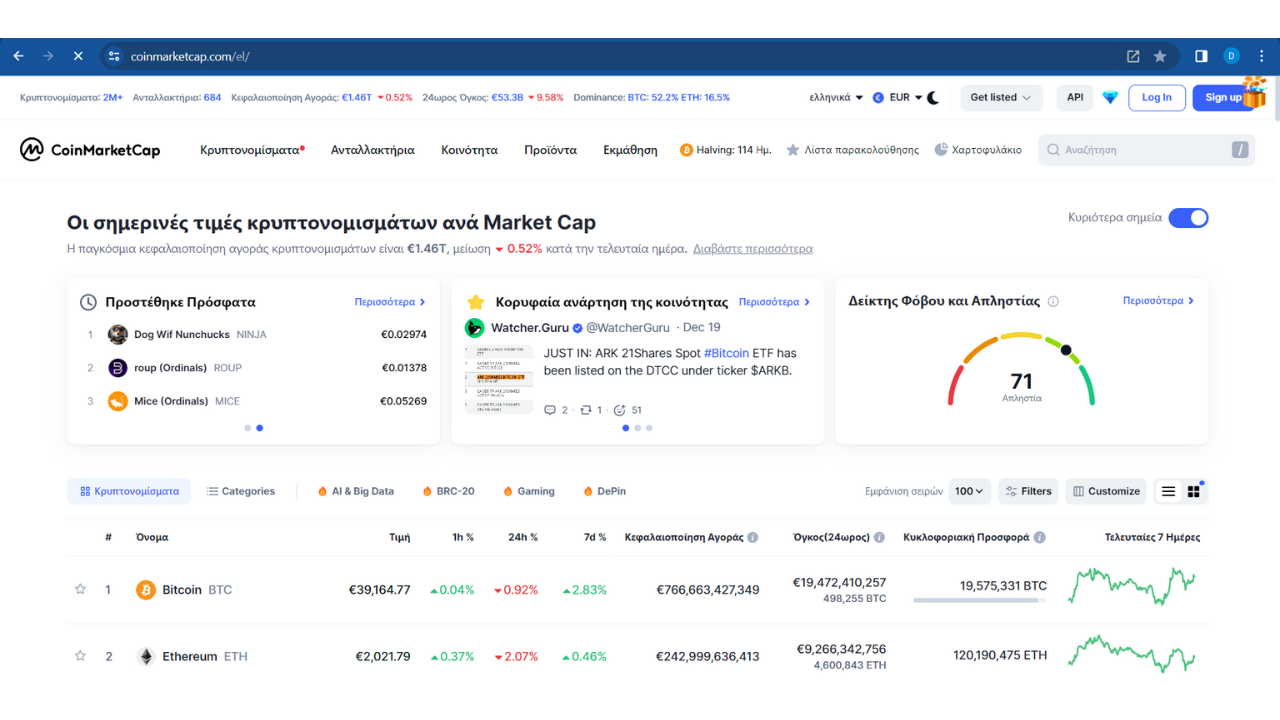Switch to grid view layout icon
This screenshot has width=1280, height=720.
tap(1194, 491)
